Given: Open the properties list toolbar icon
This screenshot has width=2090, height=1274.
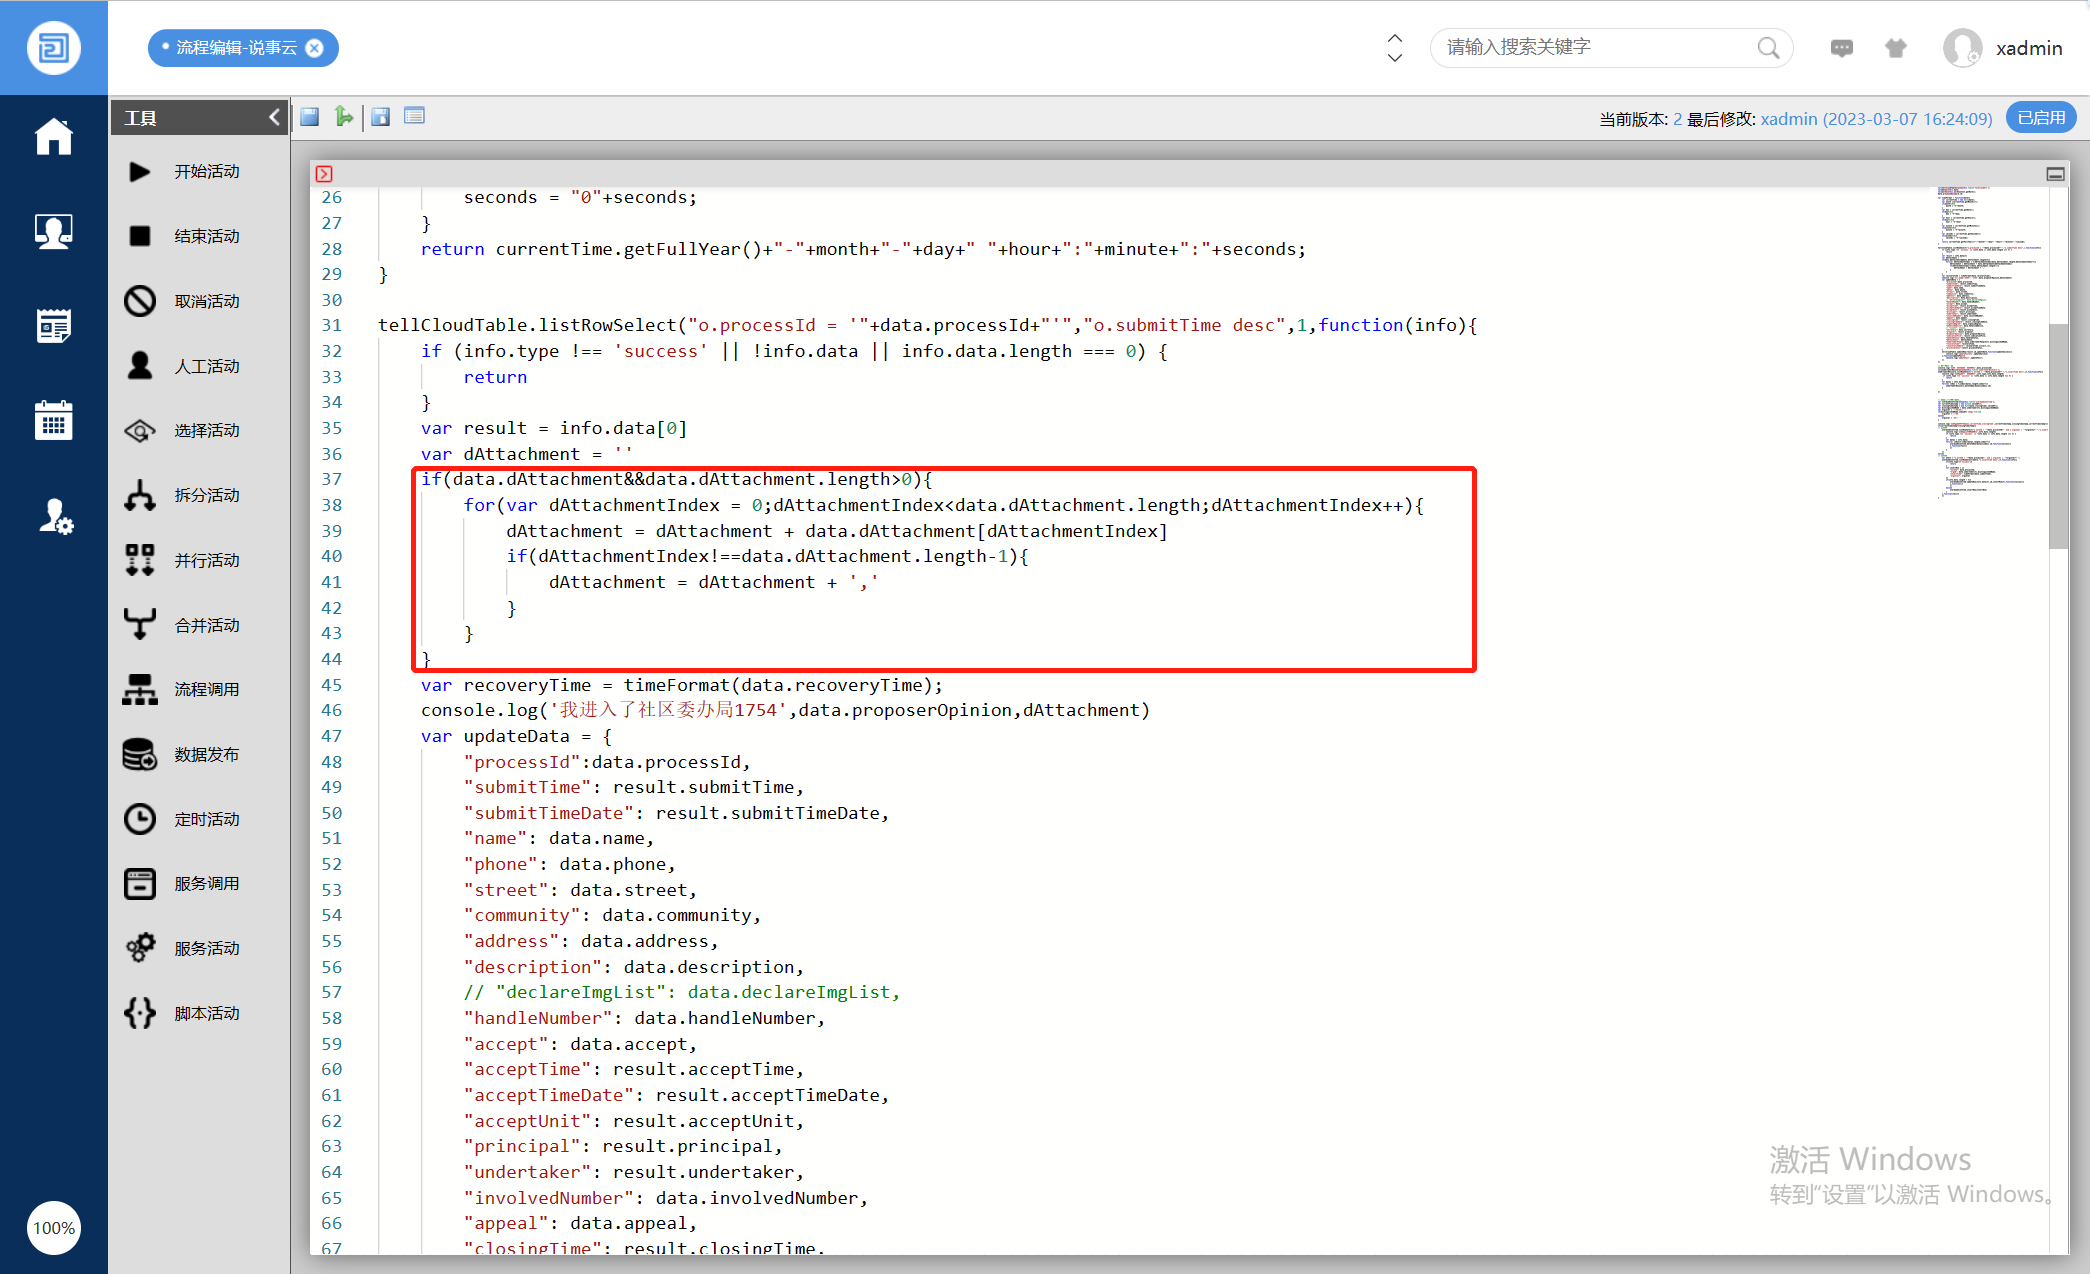Looking at the screenshot, I should tap(414, 117).
